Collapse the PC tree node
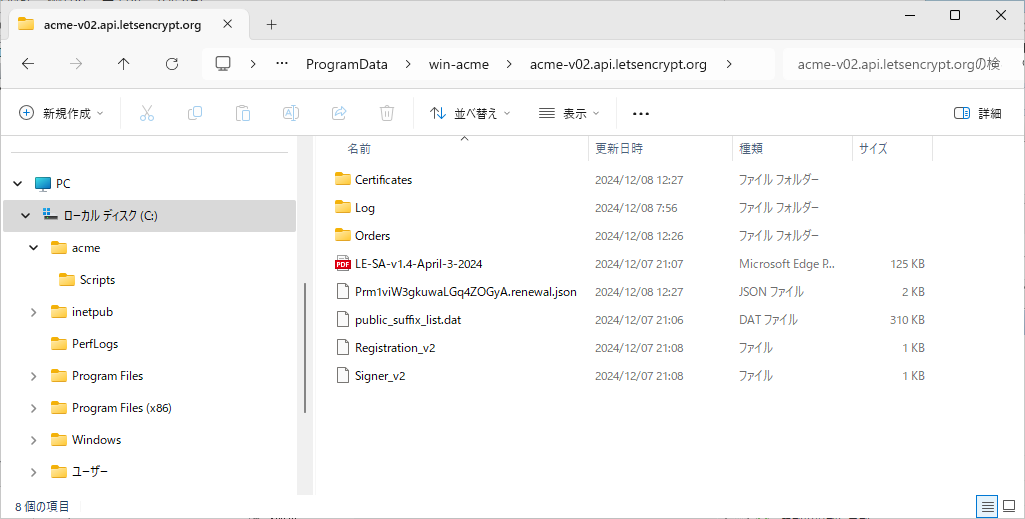The width and height of the screenshot is (1025, 519). (18, 184)
